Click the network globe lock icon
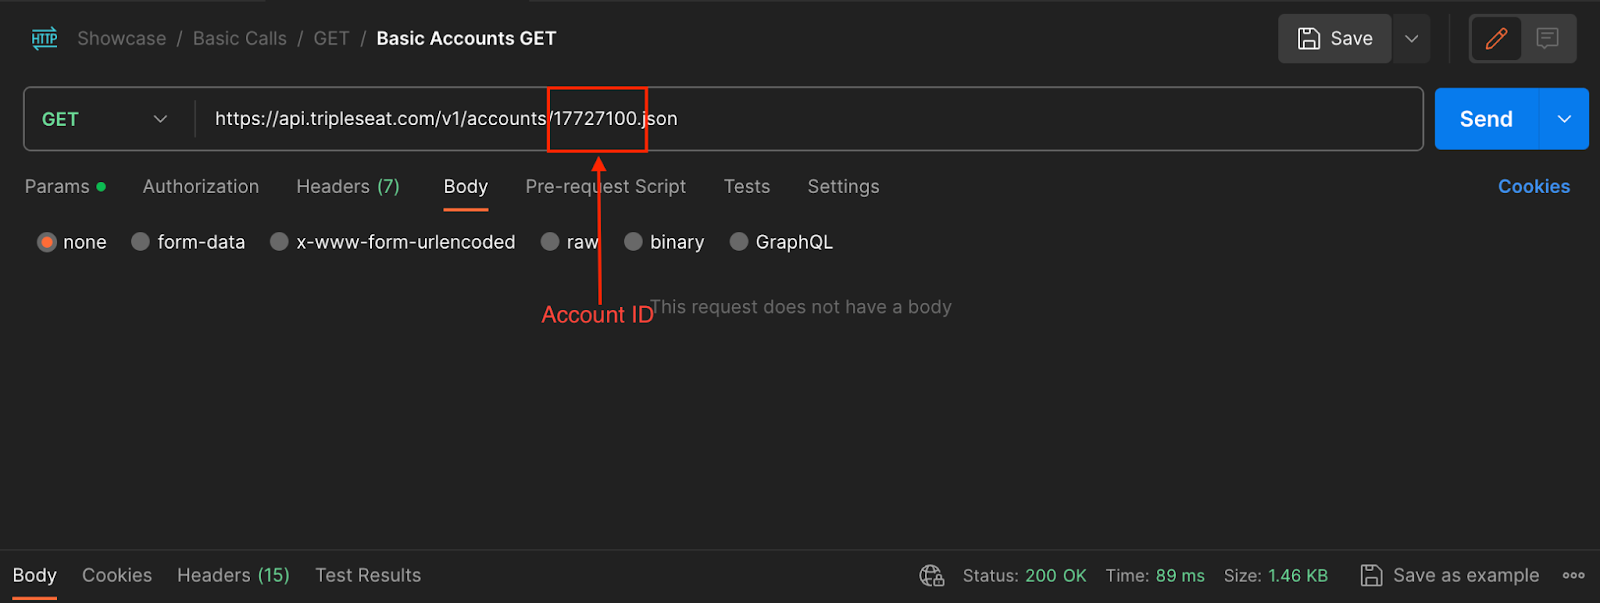Viewport: 1600px width, 603px height. pyautogui.click(x=931, y=576)
